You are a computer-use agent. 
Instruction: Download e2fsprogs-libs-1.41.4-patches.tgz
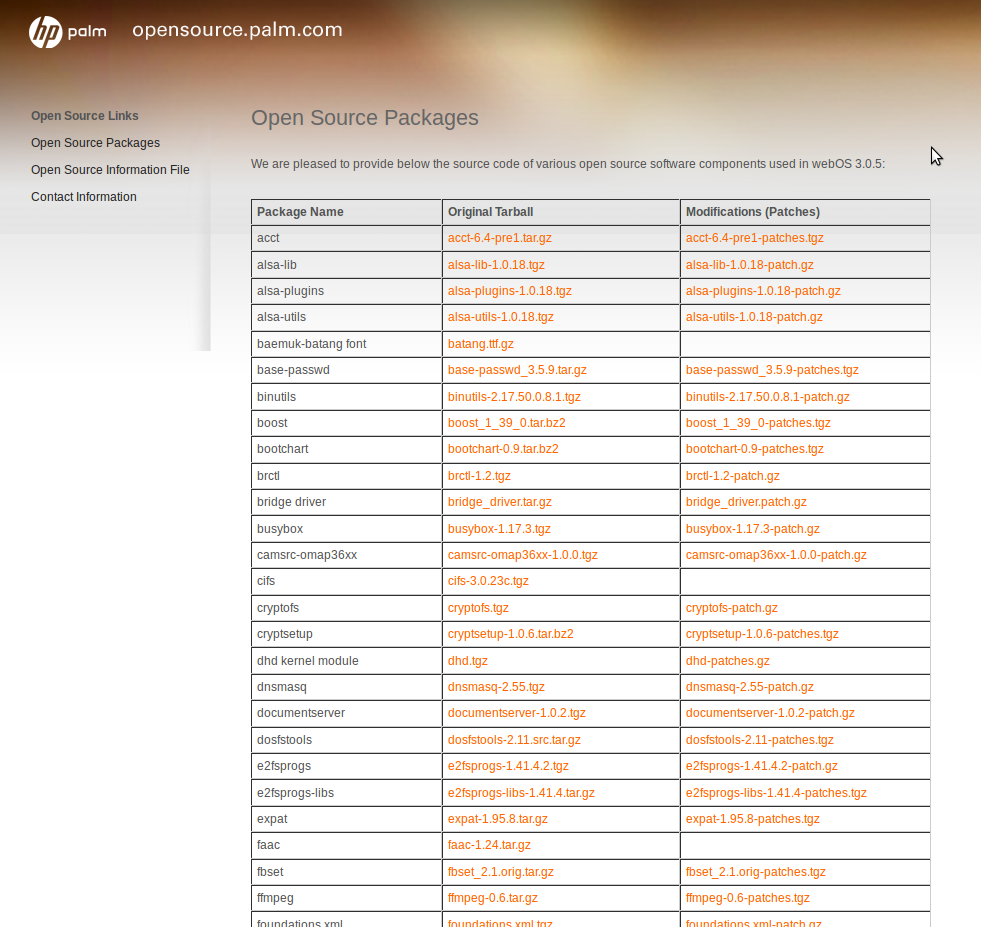tap(776, 793)
